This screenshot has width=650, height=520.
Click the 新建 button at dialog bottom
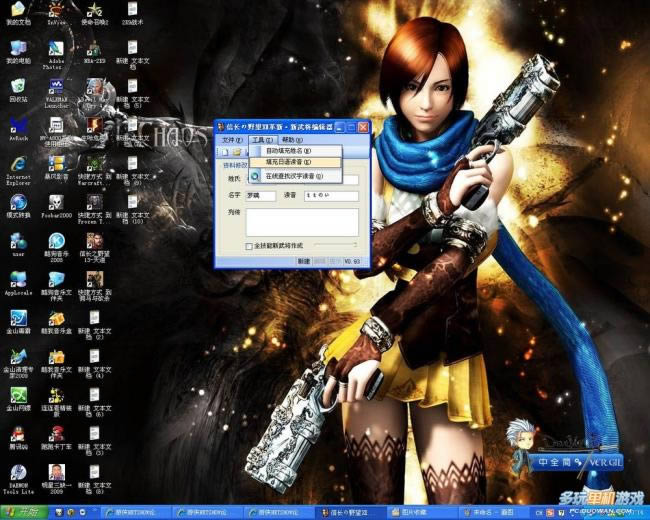point(304,261)
